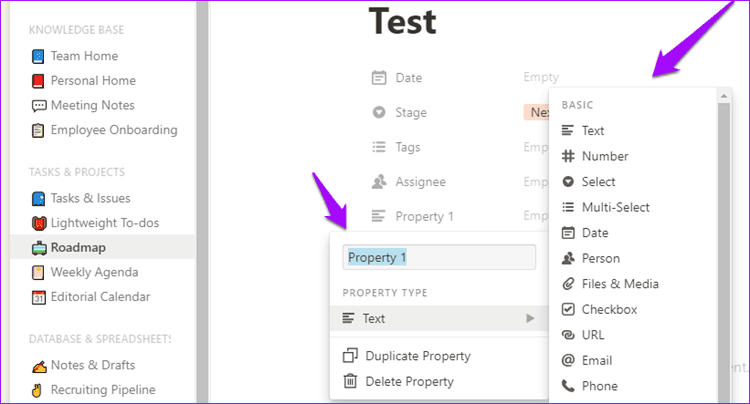Click the Property 1 name input field
This screenshot has height=404, width=750.
(439, 257)
